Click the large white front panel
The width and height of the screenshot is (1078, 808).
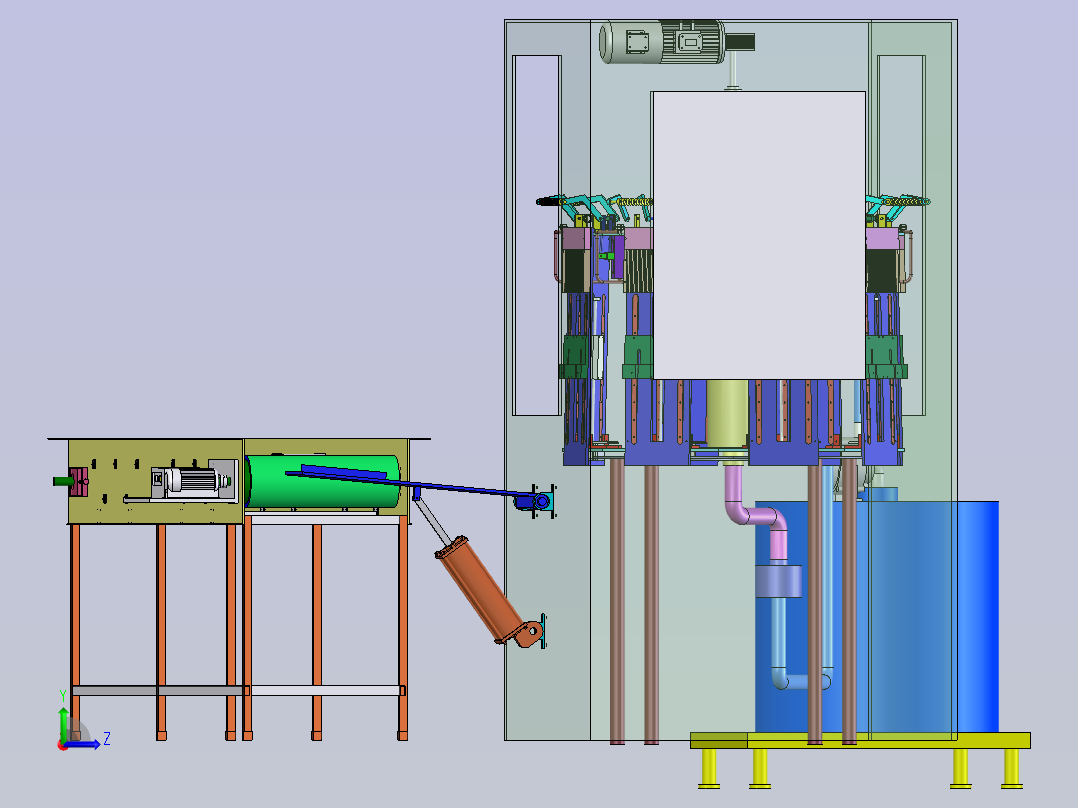(758, 235)
